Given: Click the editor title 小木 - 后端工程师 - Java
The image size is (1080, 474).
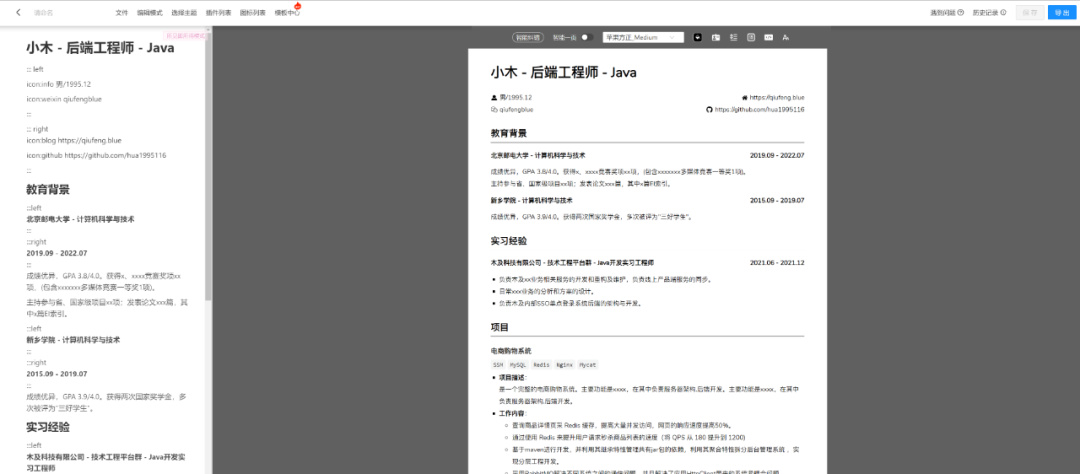Looking at the screenshot, I should [x=101, y=48].
